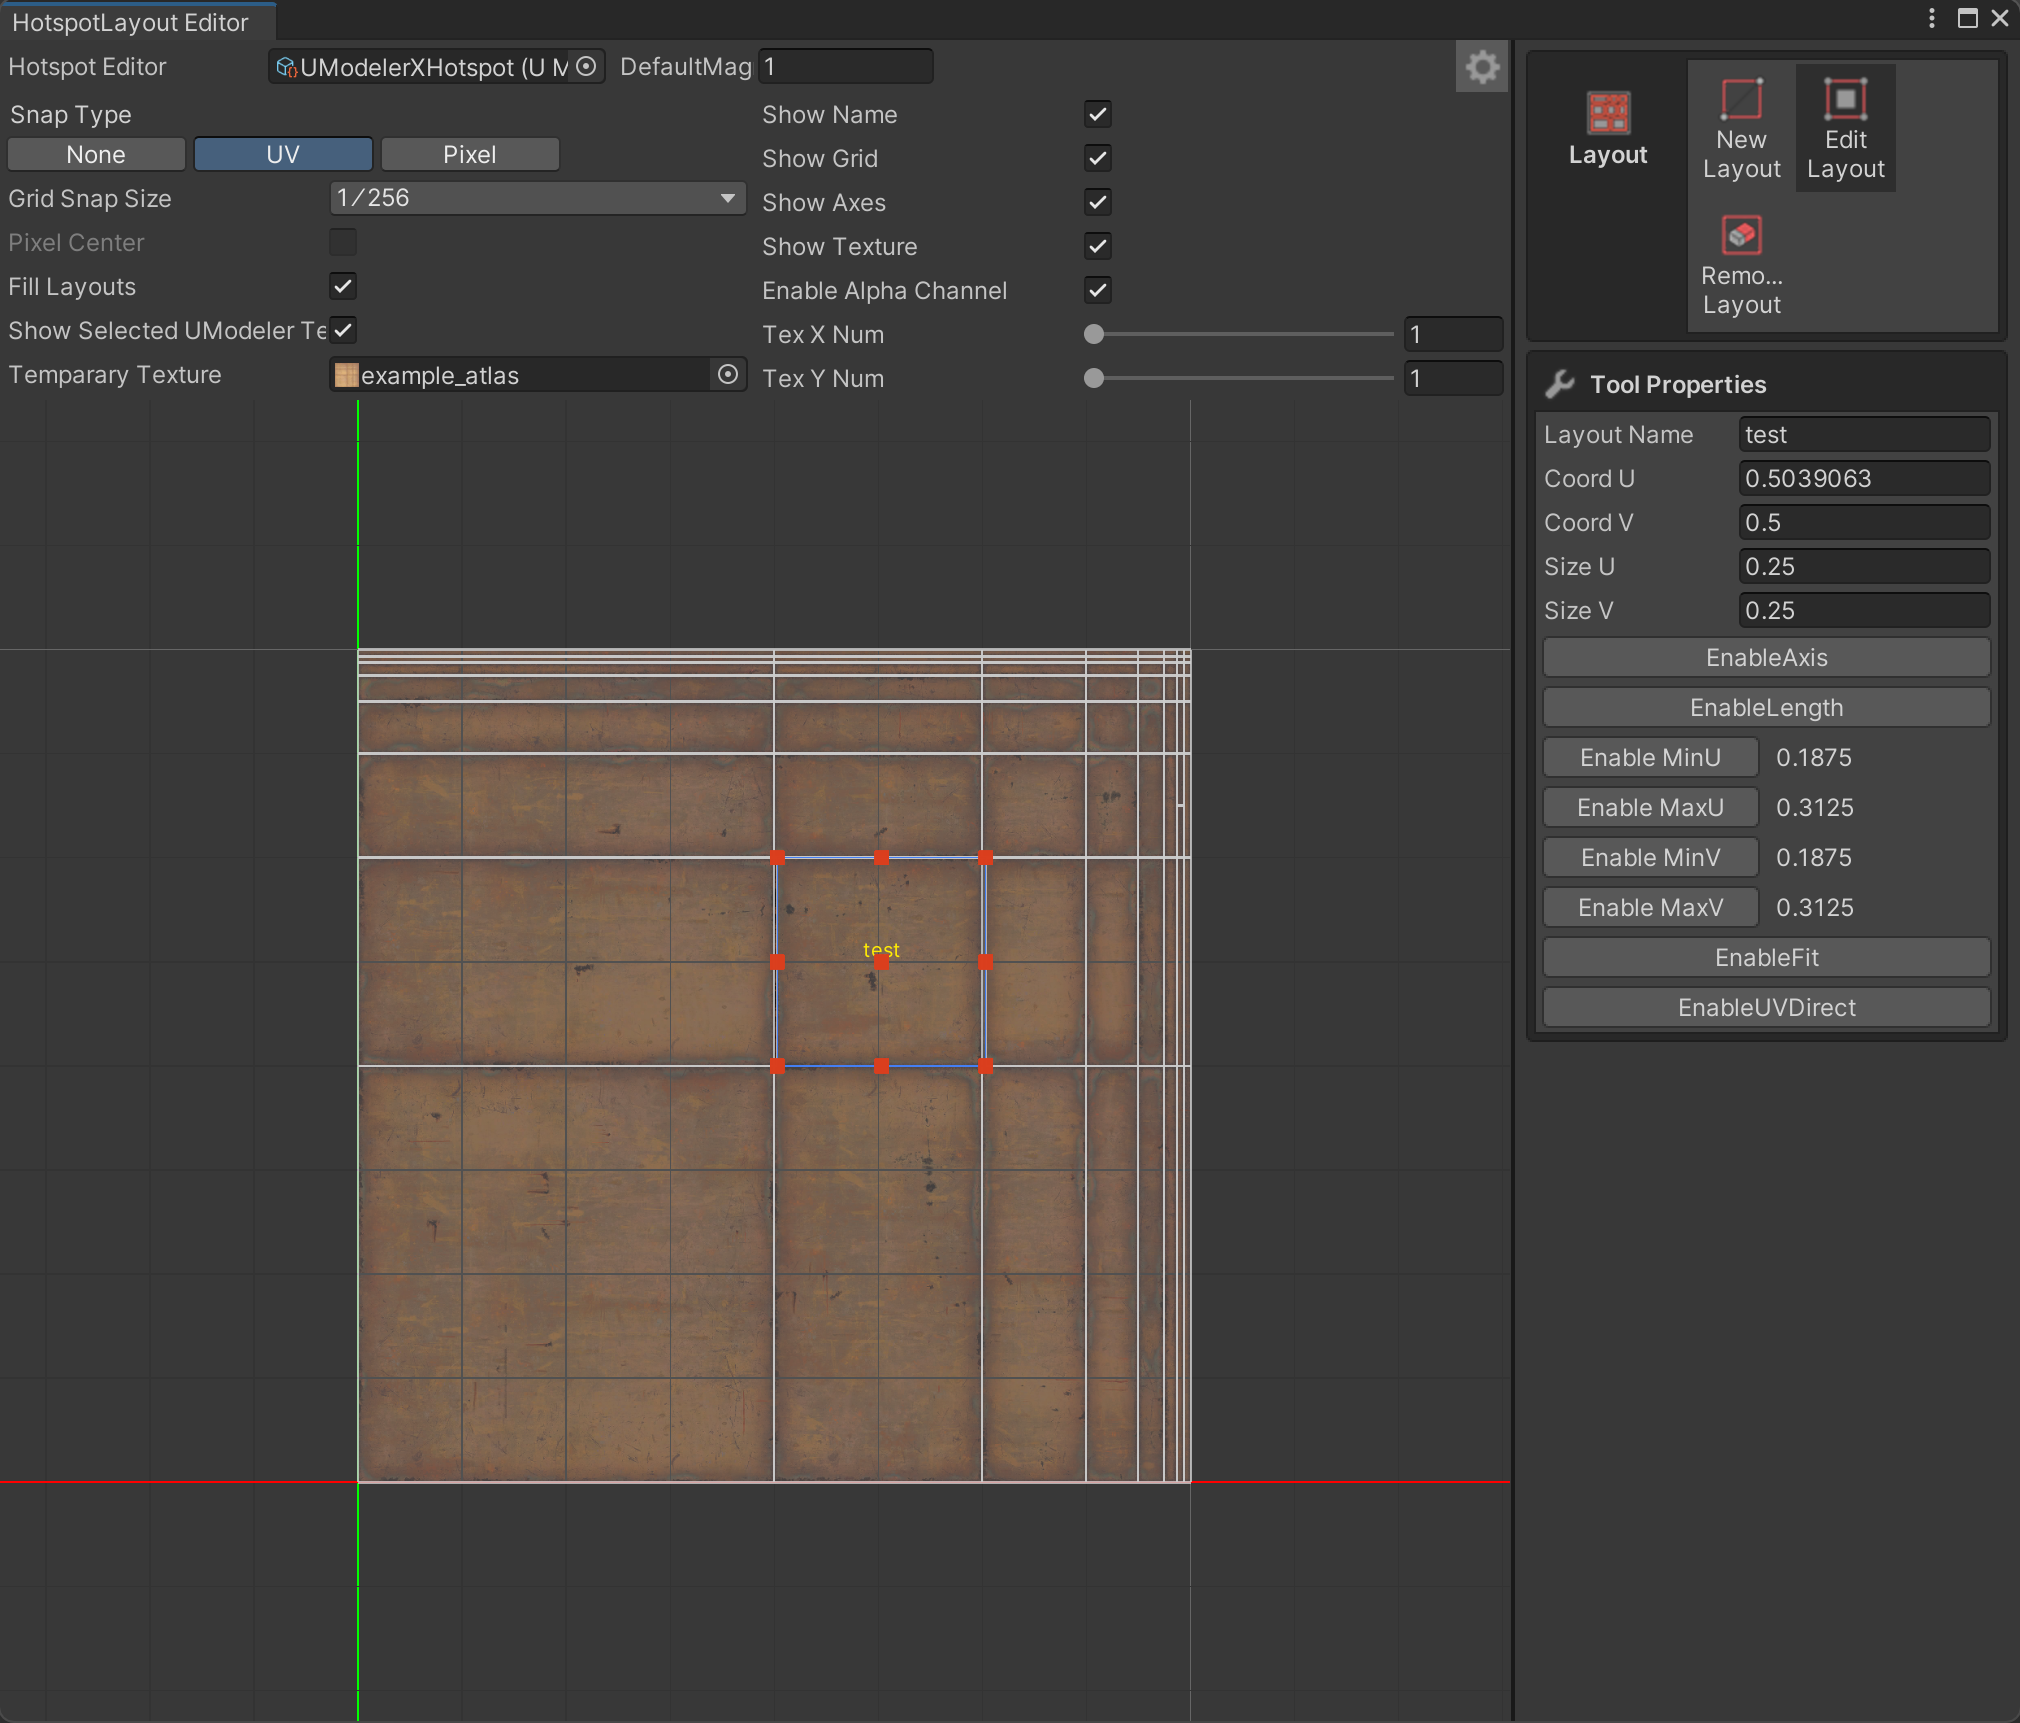The height and width of the screenshot is (1723, 2020).
Task: Maximize the HotspotLayout Editor window
Action: (x=1967, y=18)
